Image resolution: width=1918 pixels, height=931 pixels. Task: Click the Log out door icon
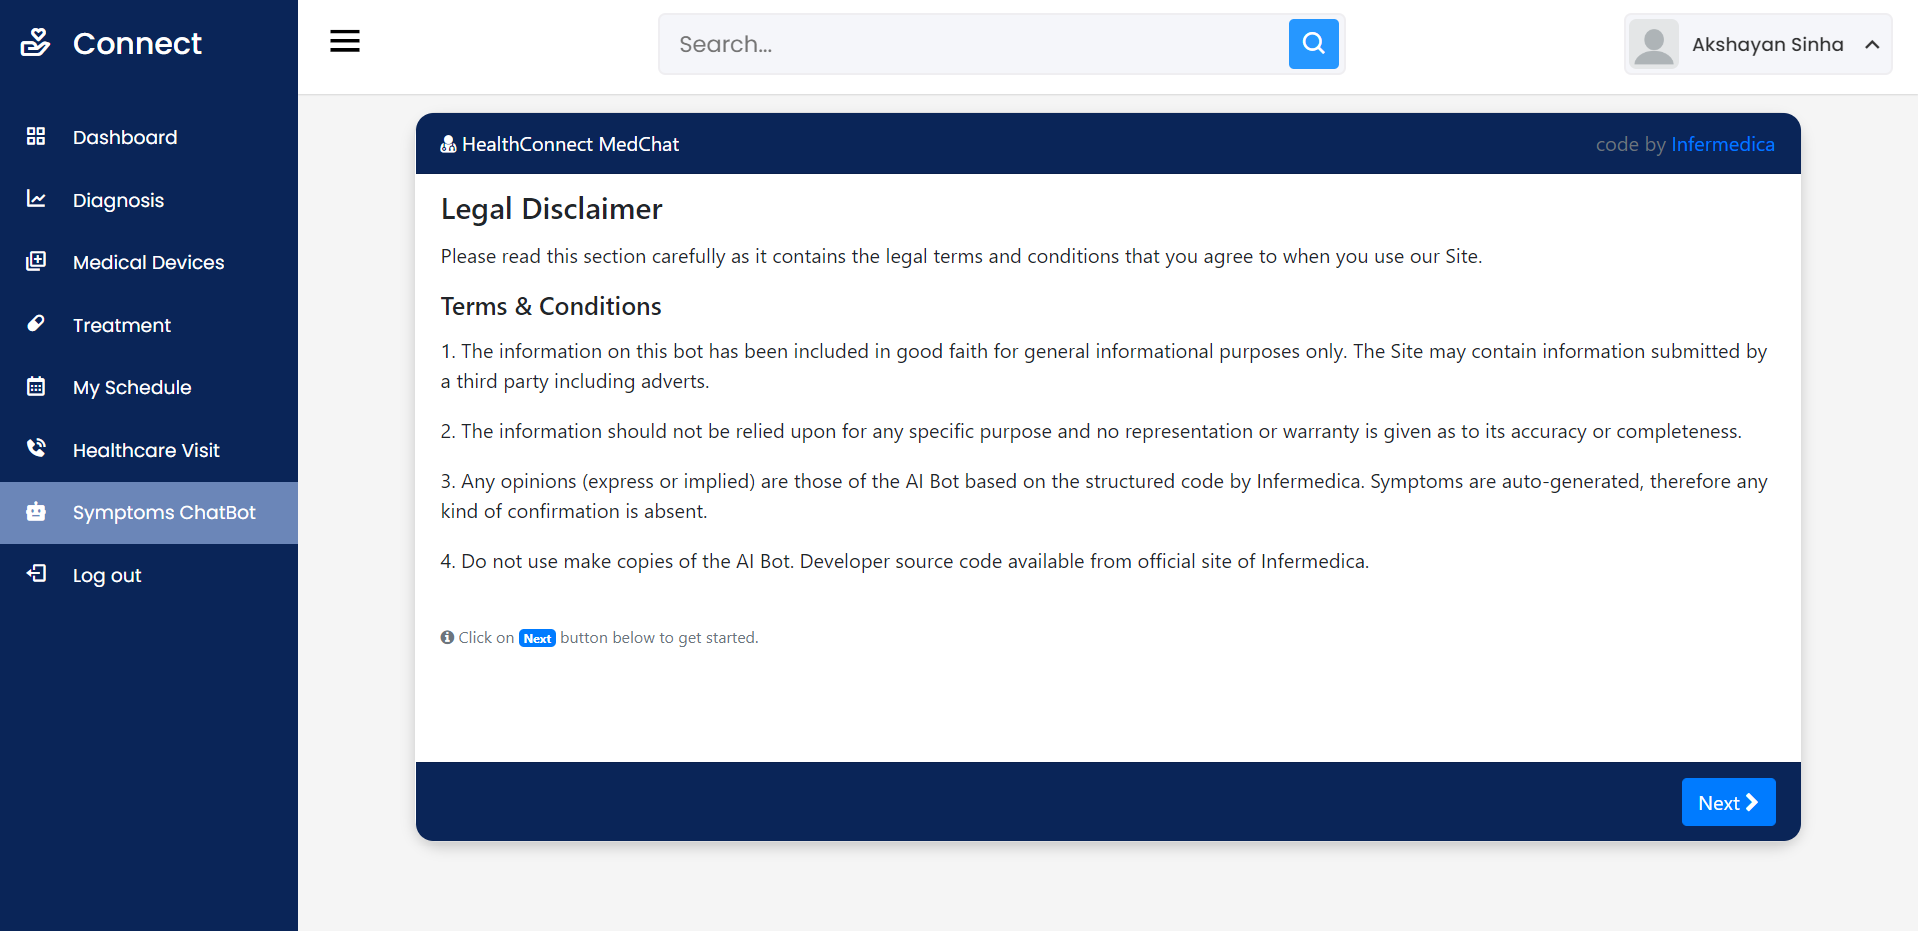pyautogui.click(x=36, y=573)
